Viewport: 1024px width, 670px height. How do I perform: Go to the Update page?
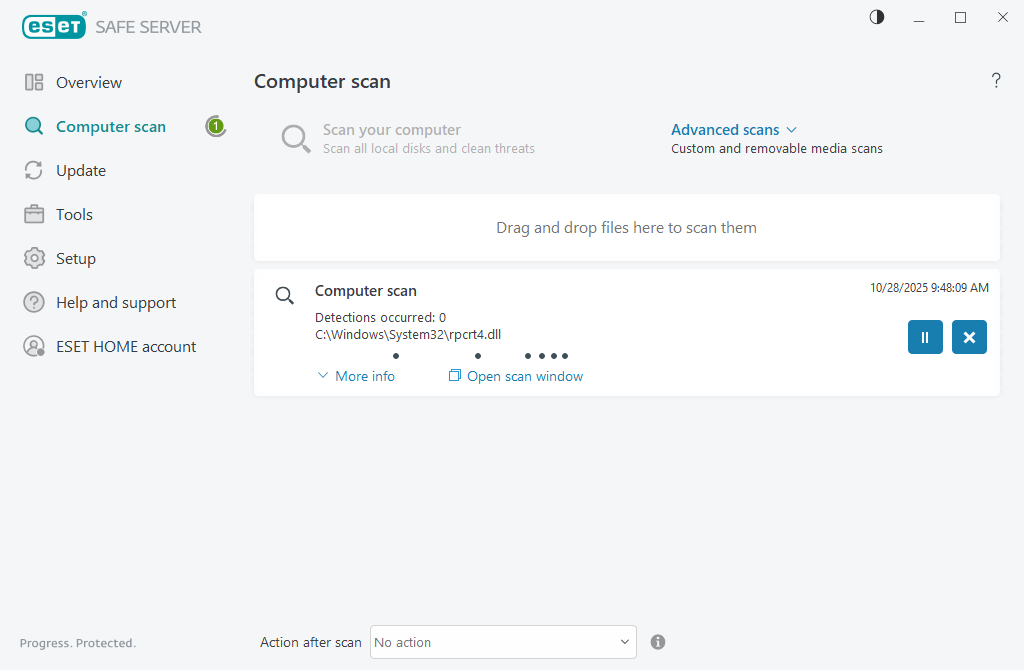coord(80,171)
